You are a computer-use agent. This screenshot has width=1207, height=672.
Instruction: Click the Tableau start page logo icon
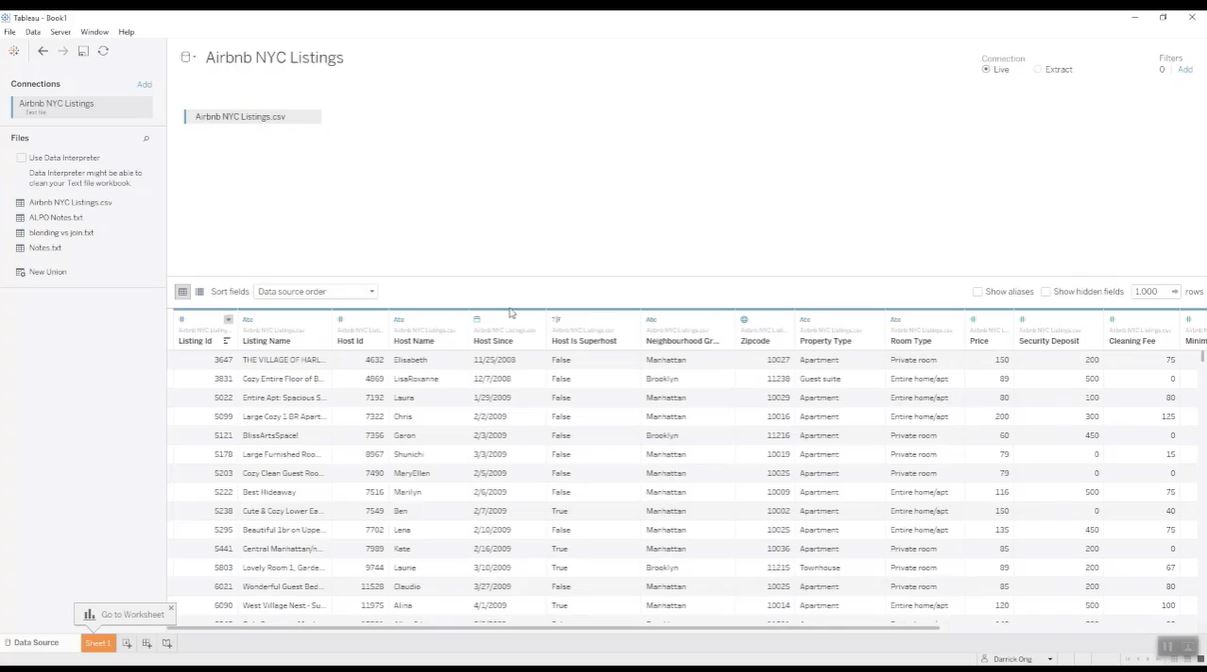(14, 51)
